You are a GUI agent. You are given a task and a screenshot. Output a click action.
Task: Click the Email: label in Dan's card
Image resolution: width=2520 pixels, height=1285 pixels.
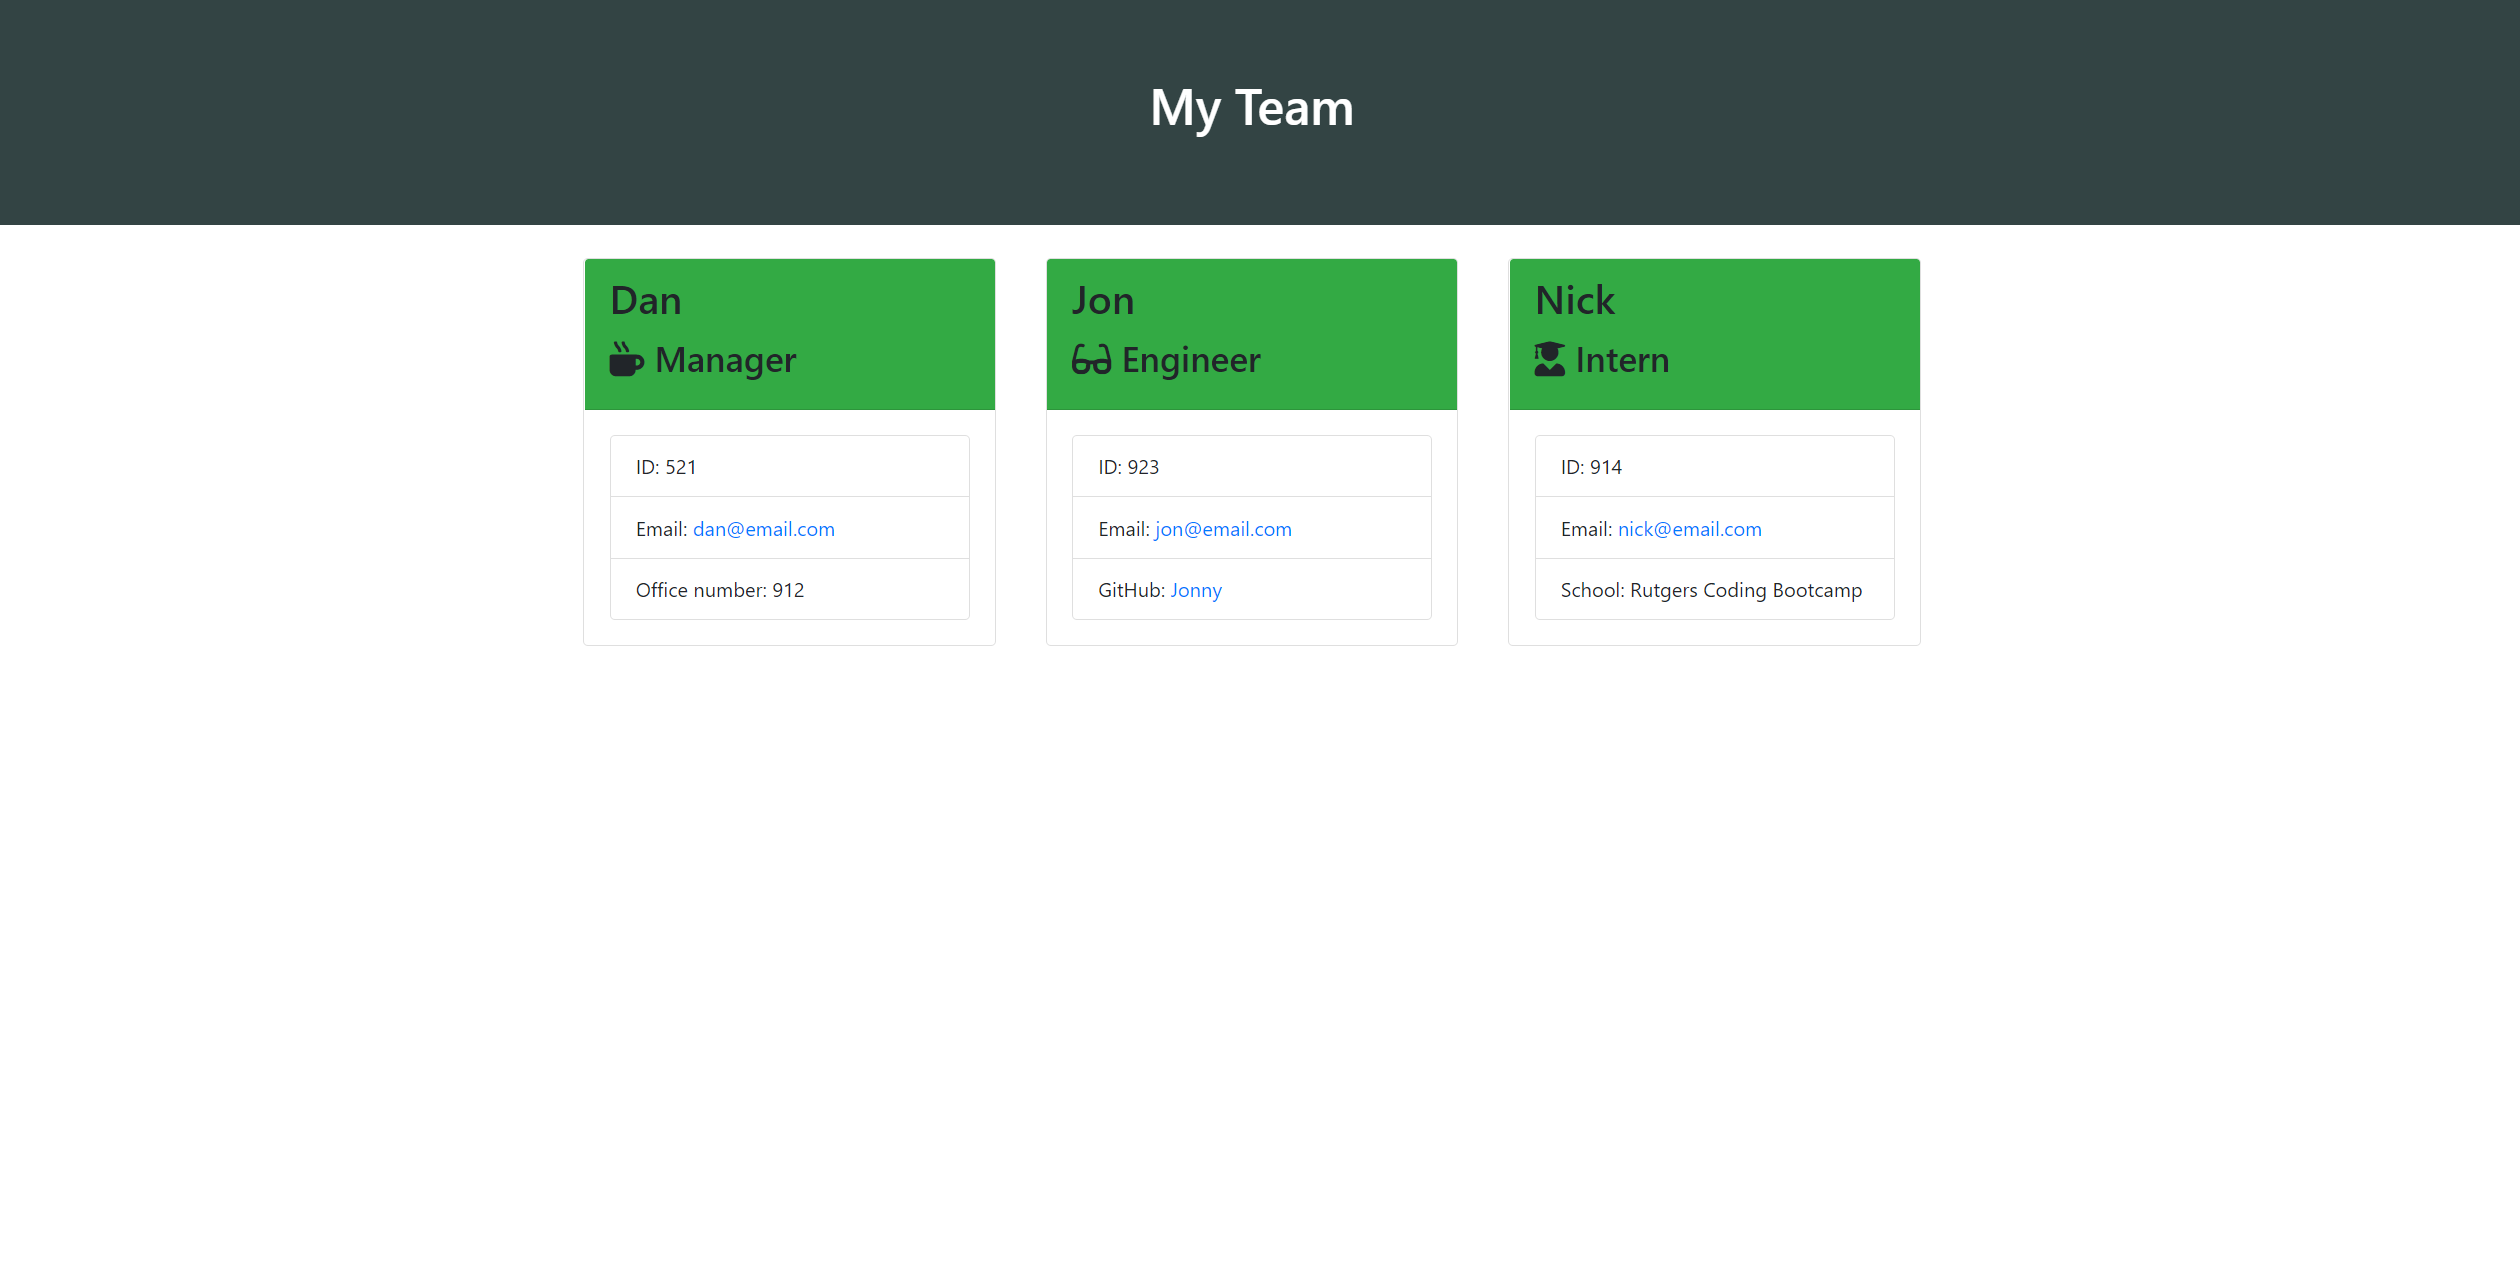[661, 530]
